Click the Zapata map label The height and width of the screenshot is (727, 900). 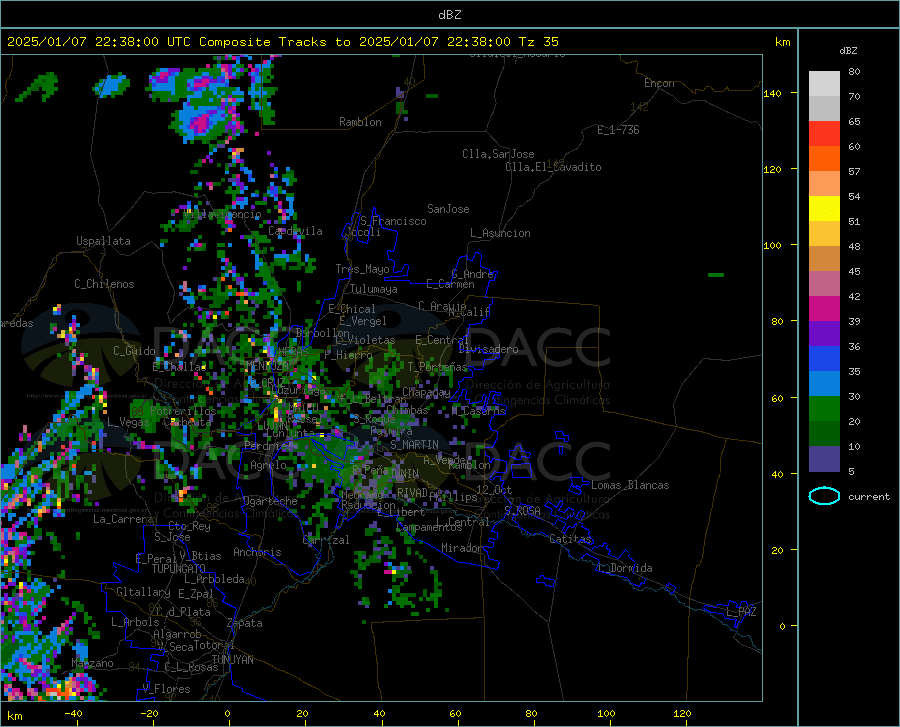[245, 623]
